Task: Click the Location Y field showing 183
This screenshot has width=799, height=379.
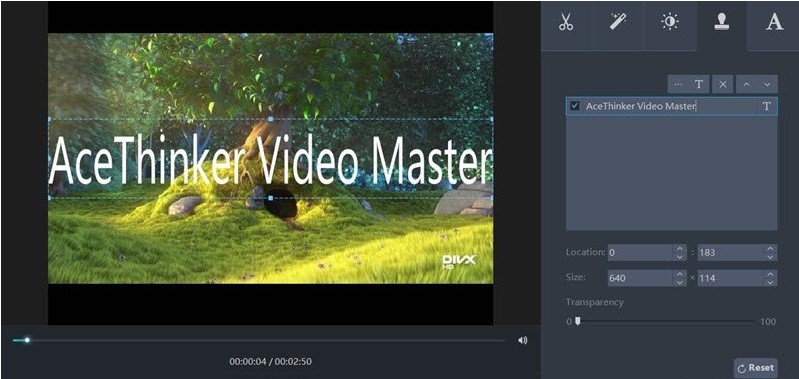Action: pyautogui.click(x=731, y=253)
